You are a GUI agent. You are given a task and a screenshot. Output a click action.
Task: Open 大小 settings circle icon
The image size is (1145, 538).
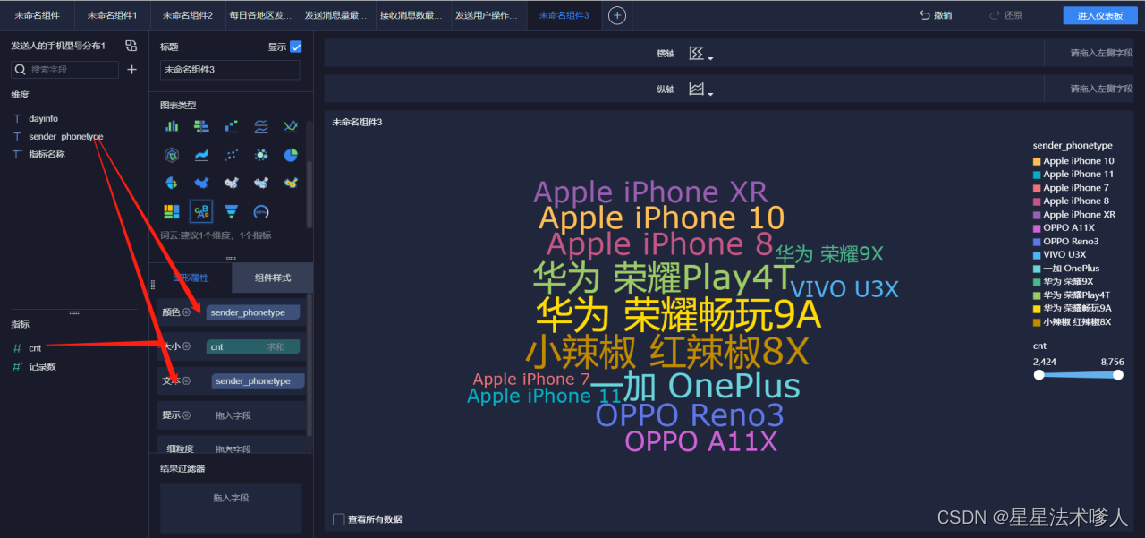[x=186, y=346]
